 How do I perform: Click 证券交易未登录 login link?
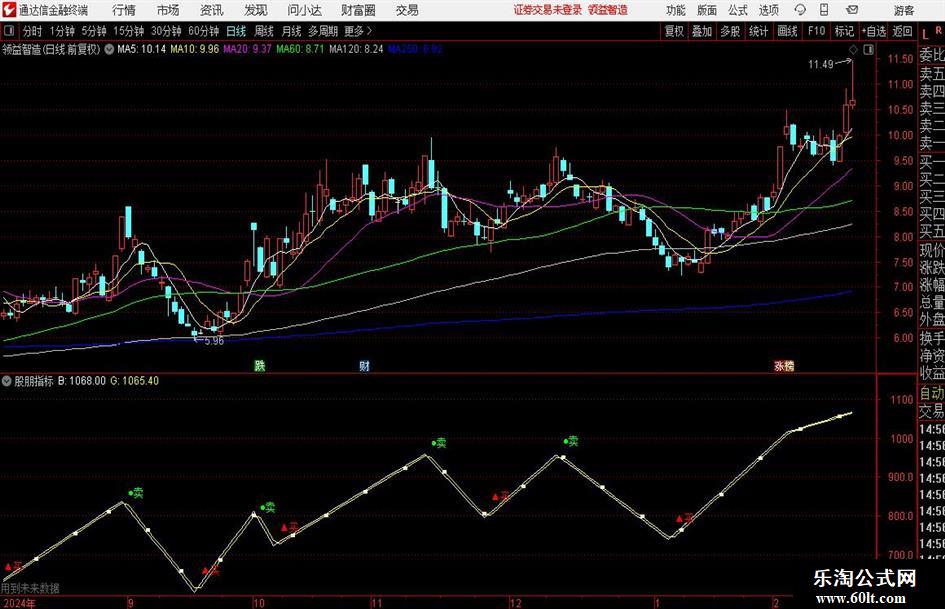[x=548, y=10]
